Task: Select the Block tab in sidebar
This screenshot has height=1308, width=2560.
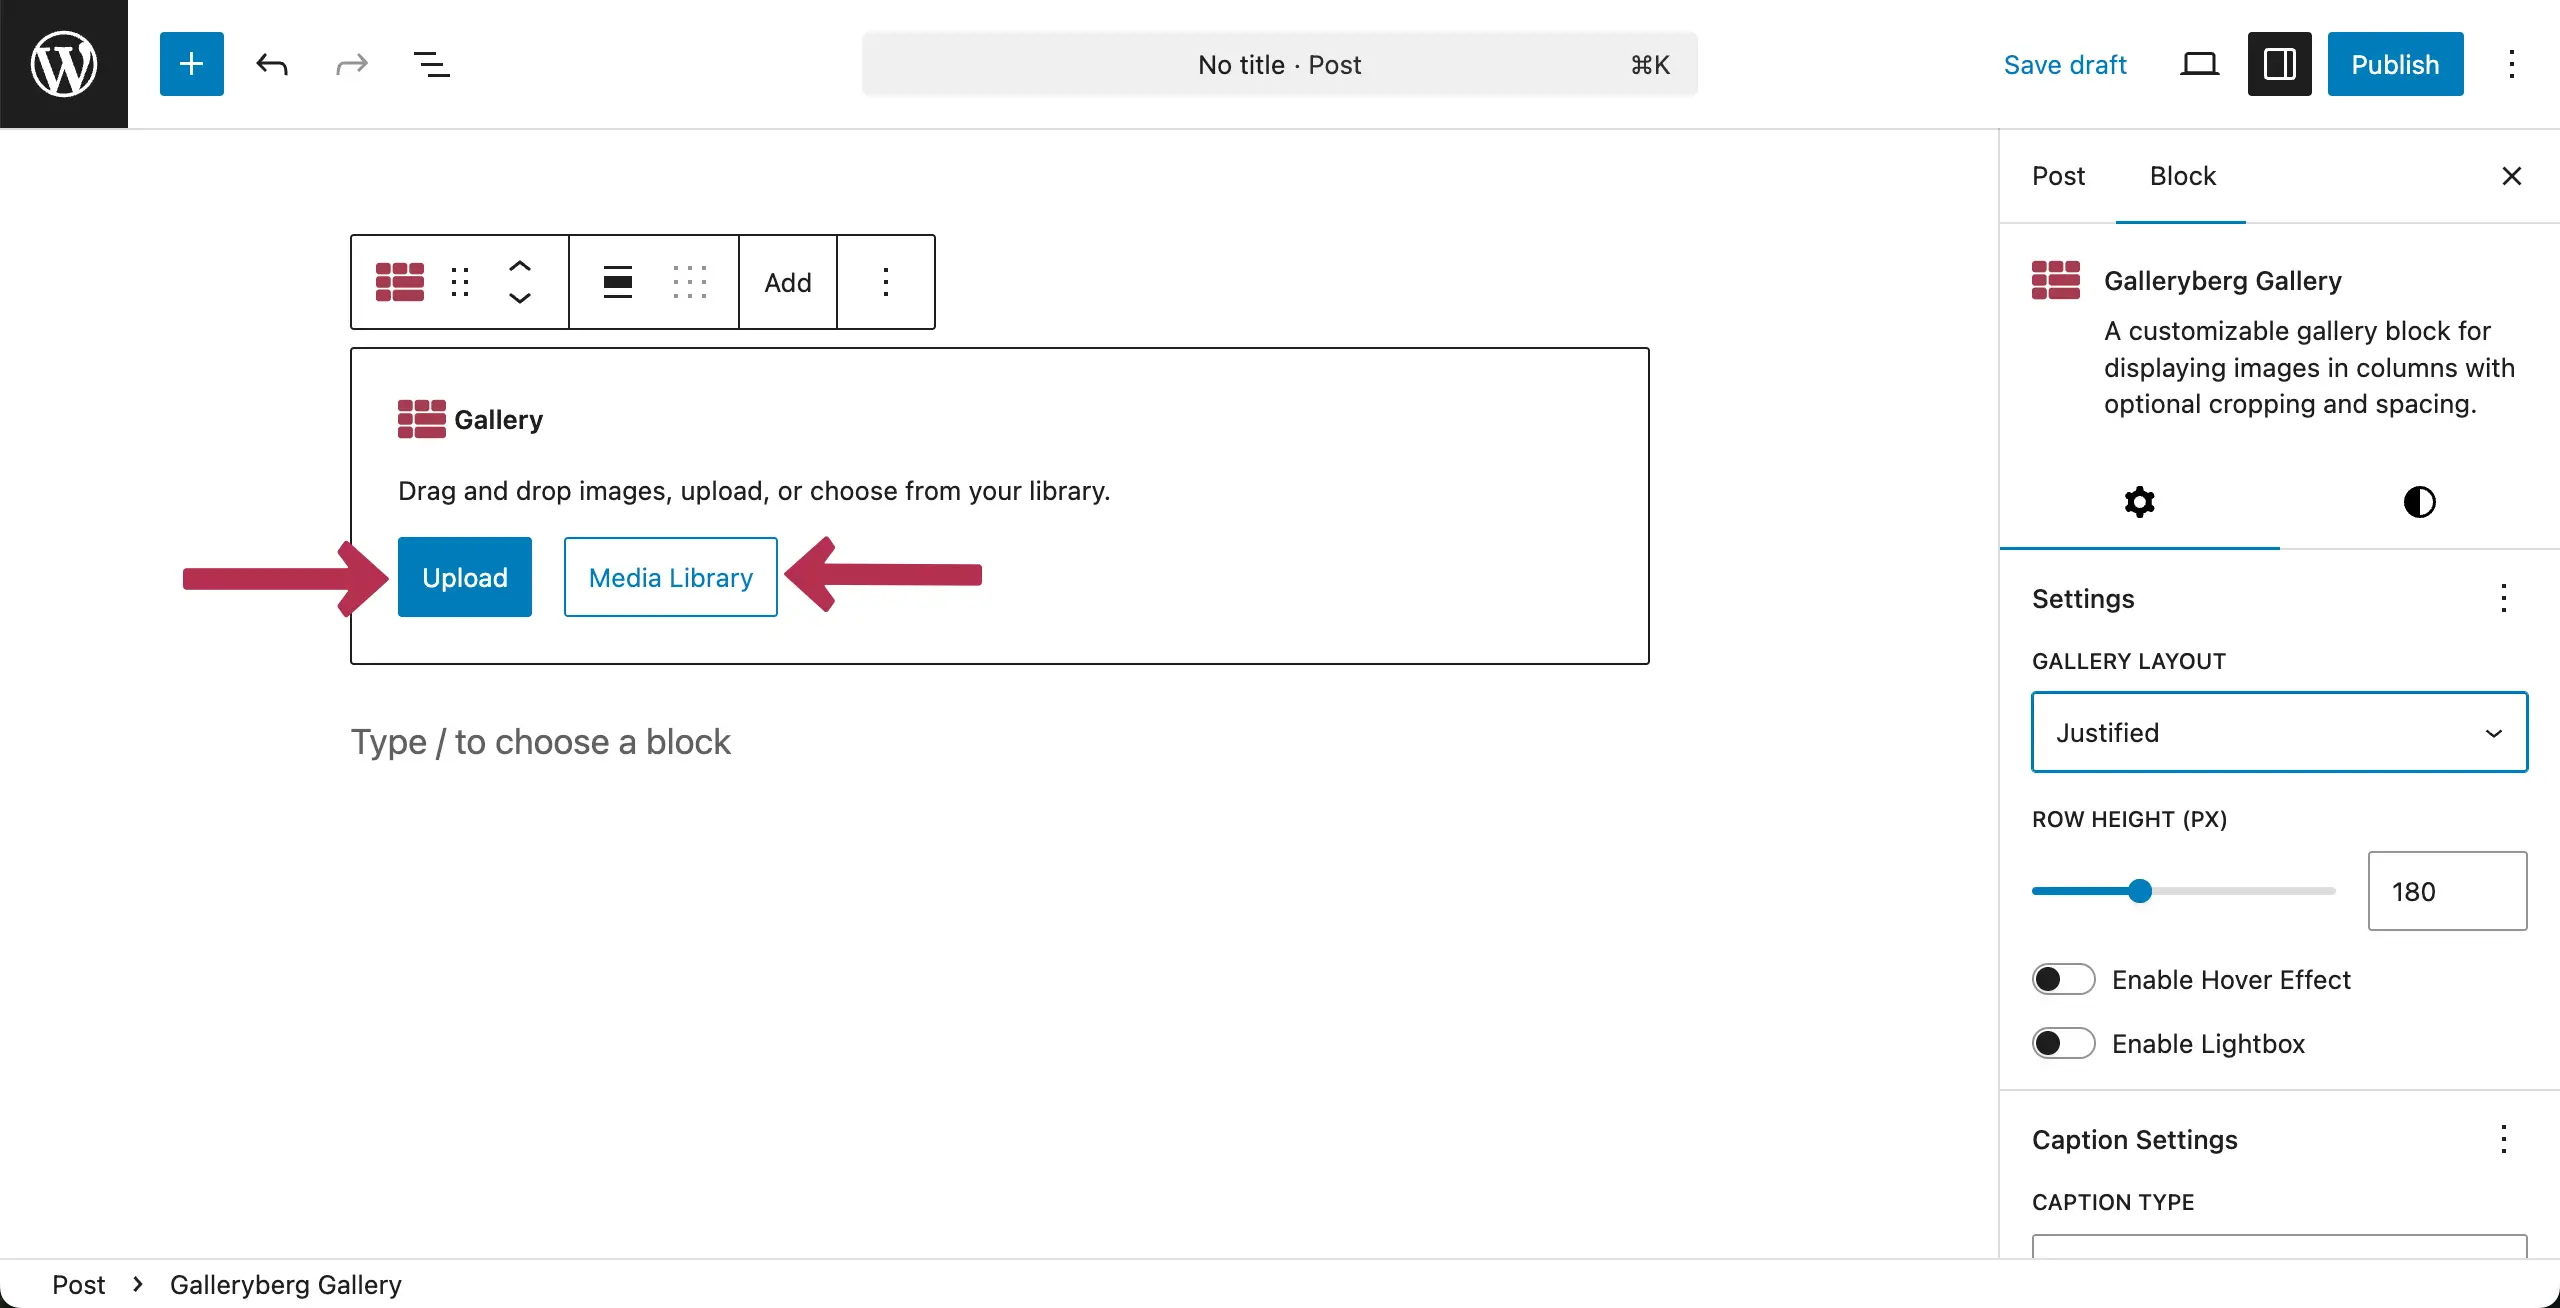Action: [x=2182, y=177]
